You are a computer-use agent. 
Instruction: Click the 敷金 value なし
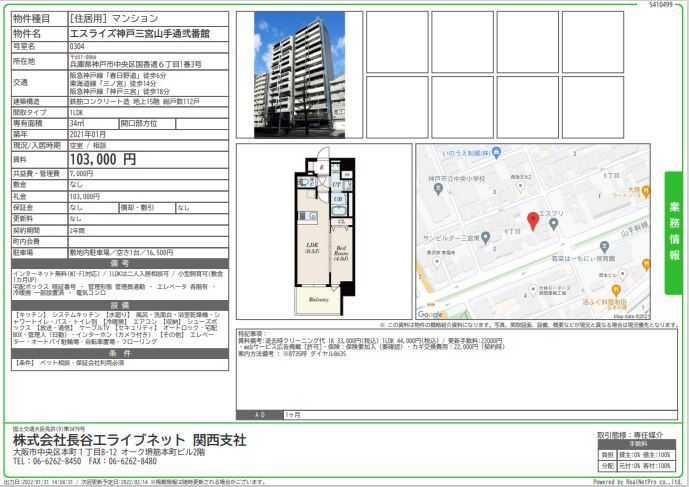(76, 185)
